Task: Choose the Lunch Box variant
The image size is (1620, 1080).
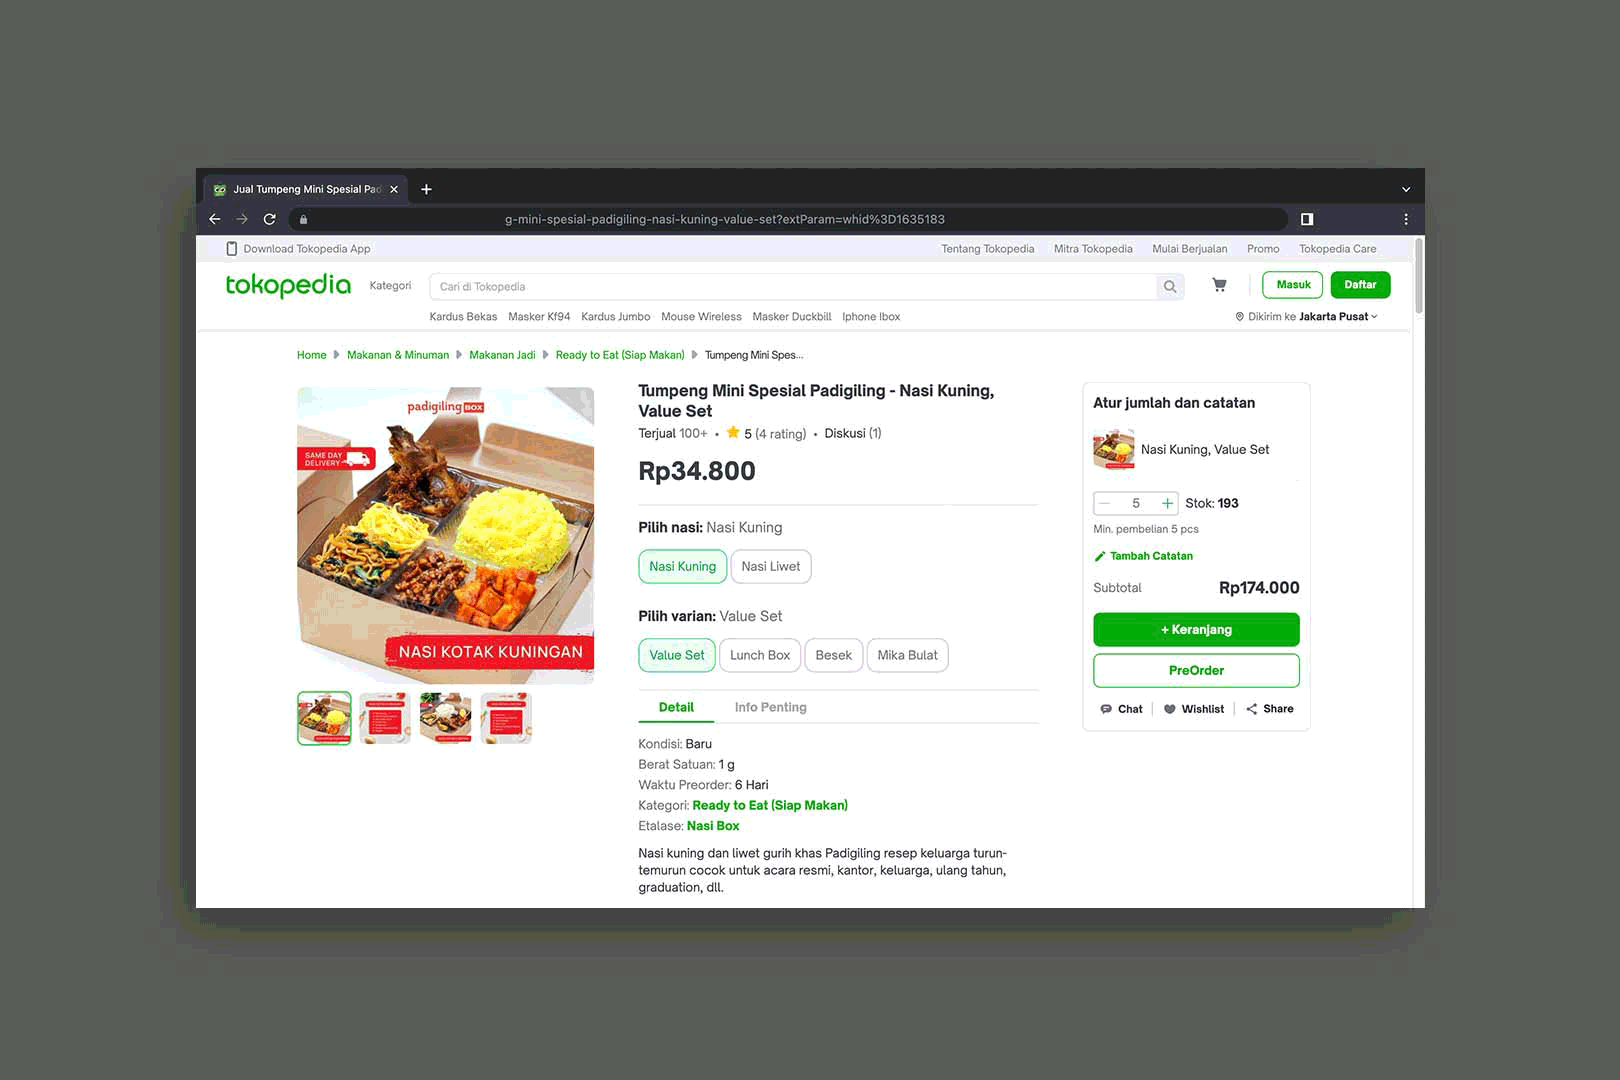Action: point(760,656)
